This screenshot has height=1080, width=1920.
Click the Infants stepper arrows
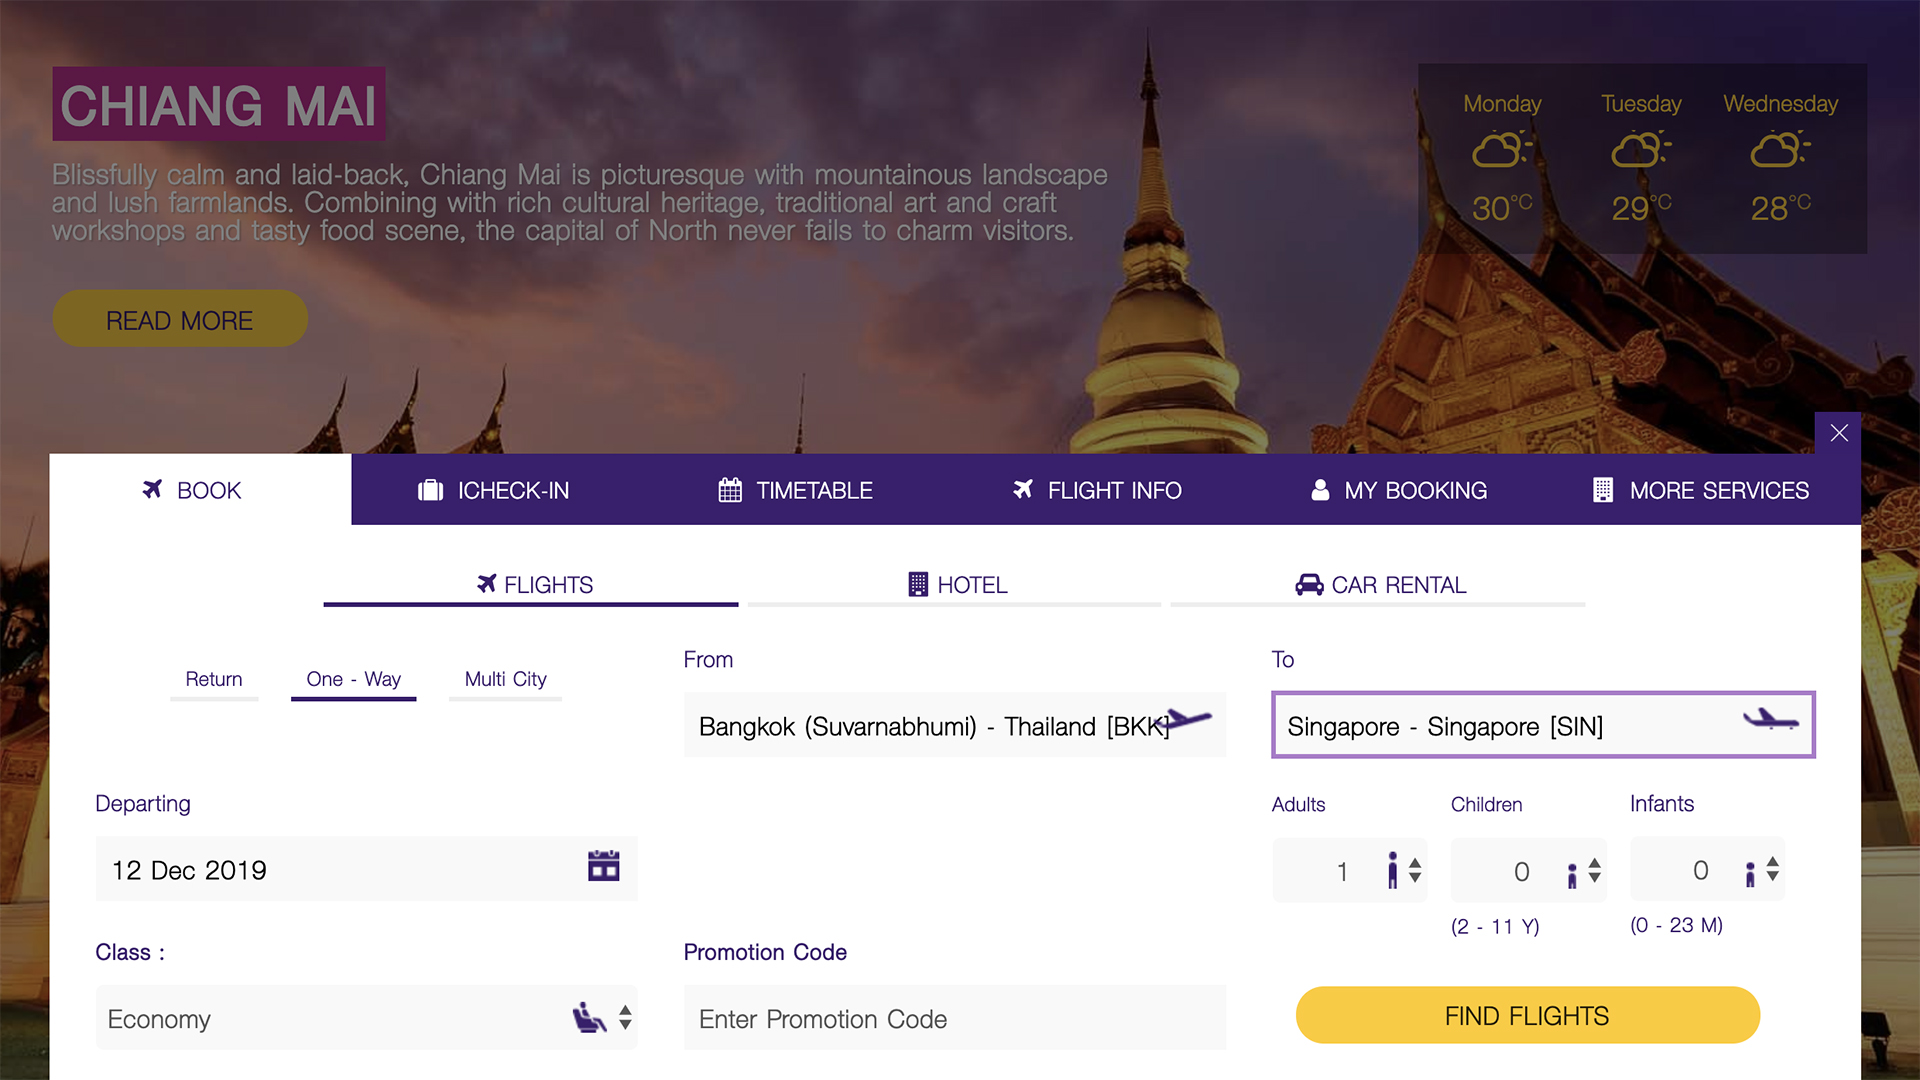tap(1773, 869)
